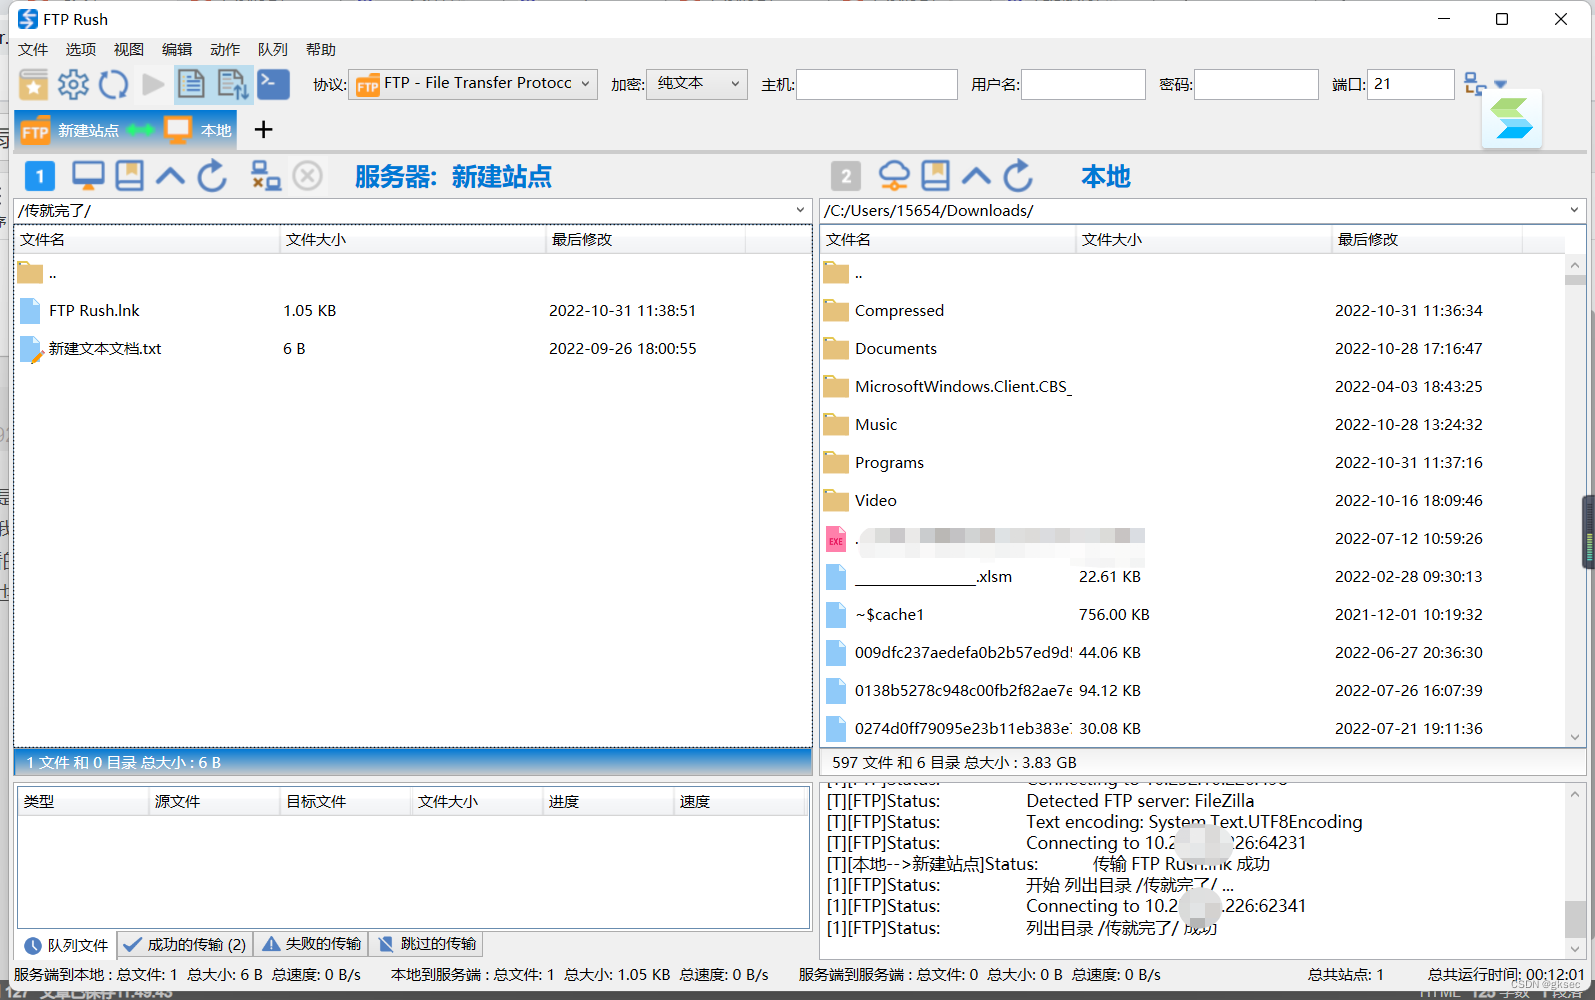Click the 进度 column header in queue
The width and height of the screenshot is (1595, 1000).
coord(608,802)
